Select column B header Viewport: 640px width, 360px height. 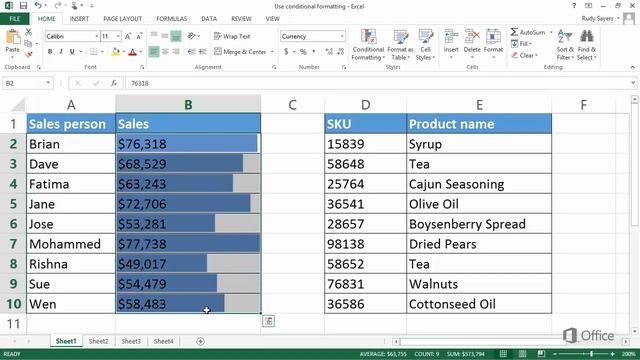click(188, 104)
